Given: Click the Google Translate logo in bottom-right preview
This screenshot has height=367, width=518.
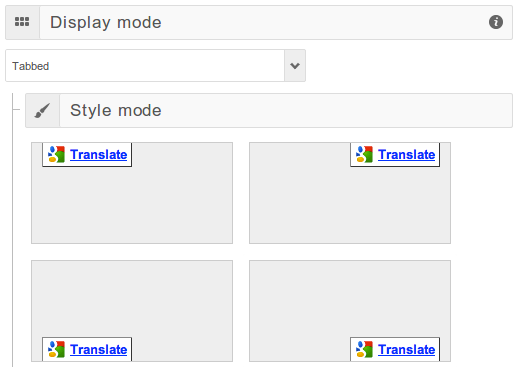Looking at the screenshot, I should [x=364, y=349].
